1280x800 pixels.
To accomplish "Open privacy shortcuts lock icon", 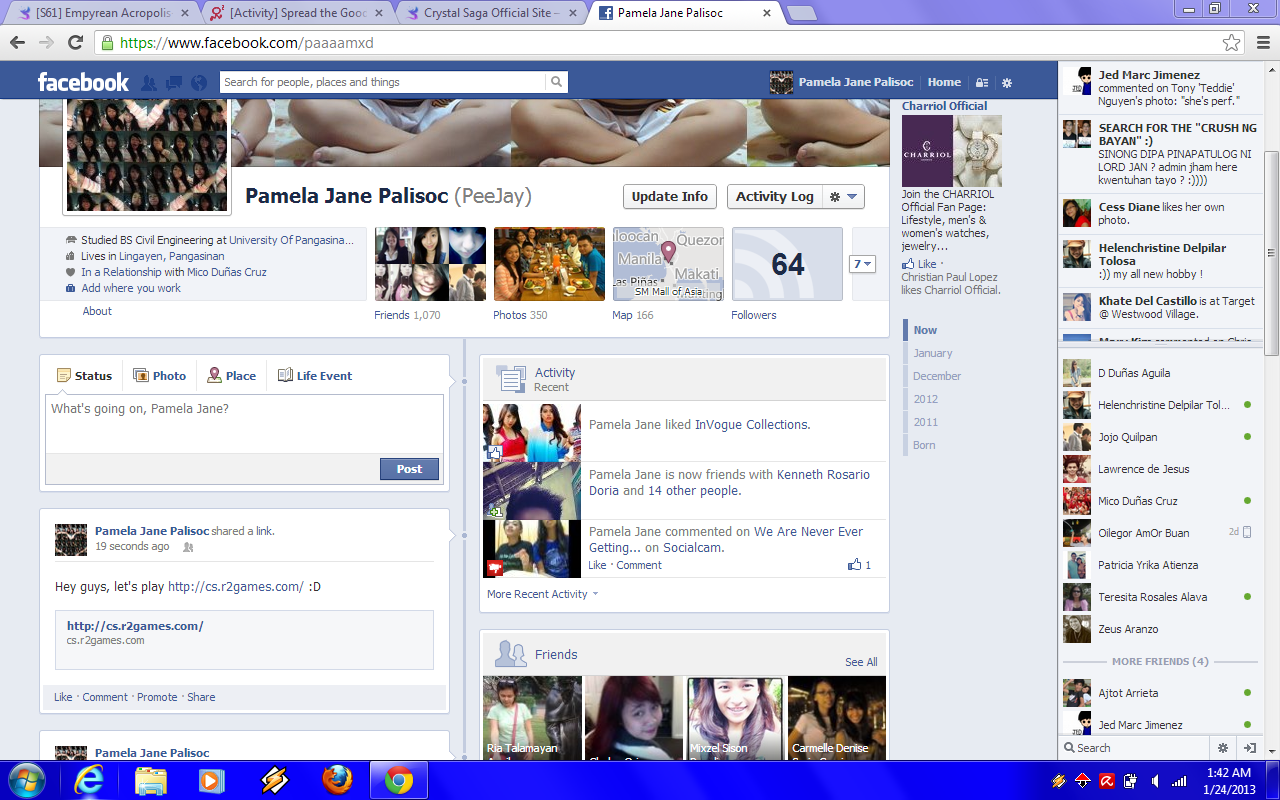I will point(982,83).
